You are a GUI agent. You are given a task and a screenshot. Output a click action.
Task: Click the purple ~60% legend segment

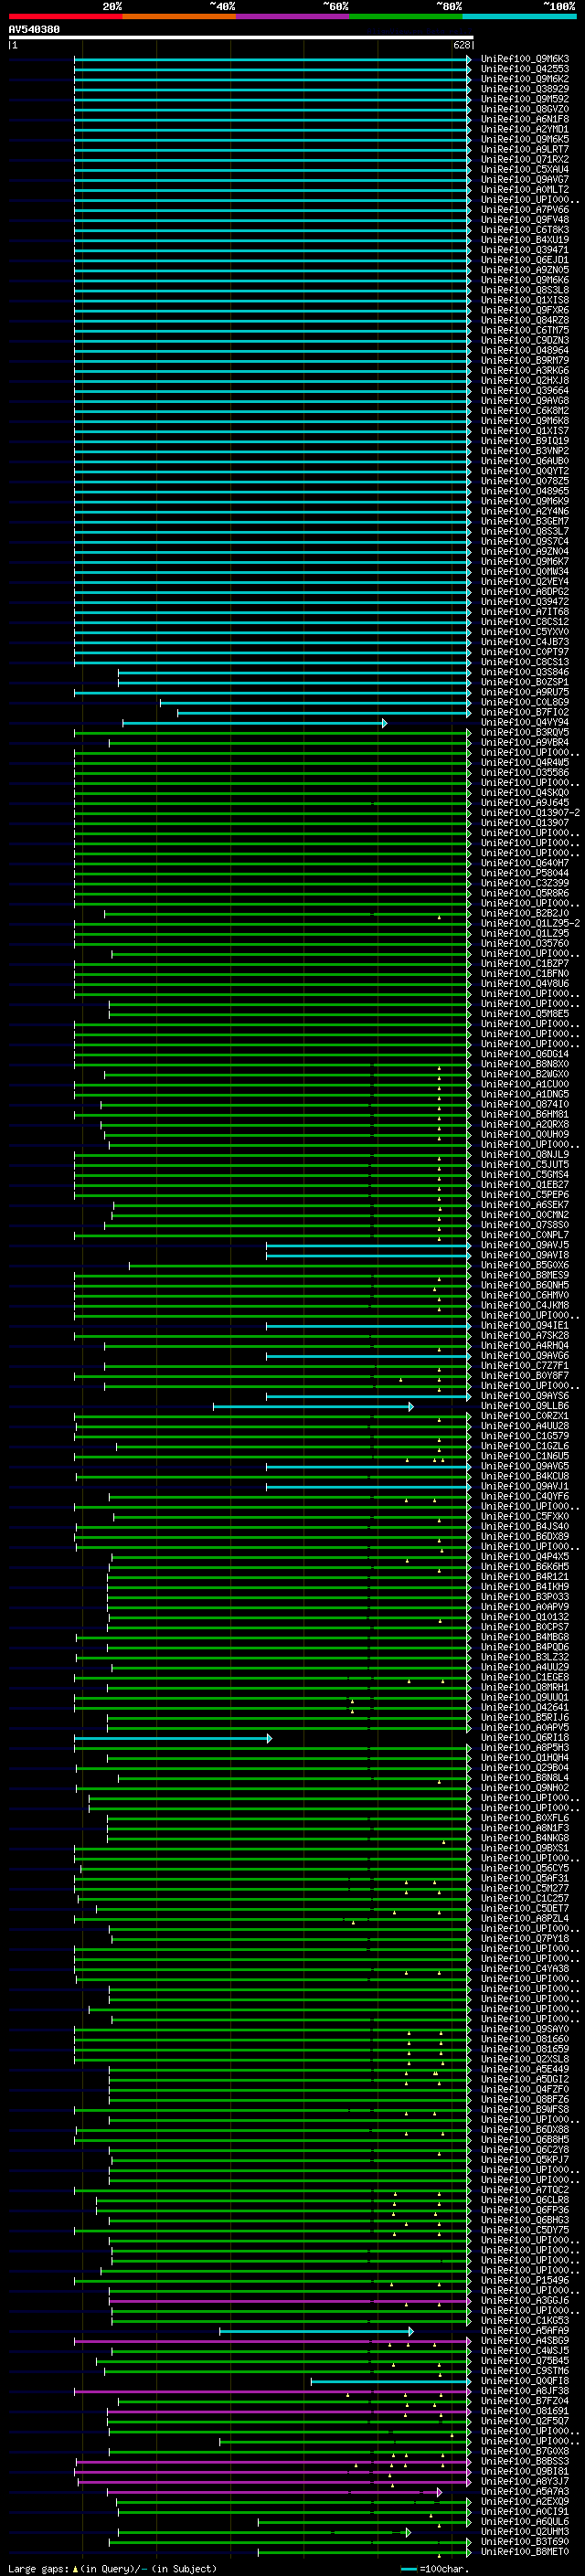coord(292,16)
